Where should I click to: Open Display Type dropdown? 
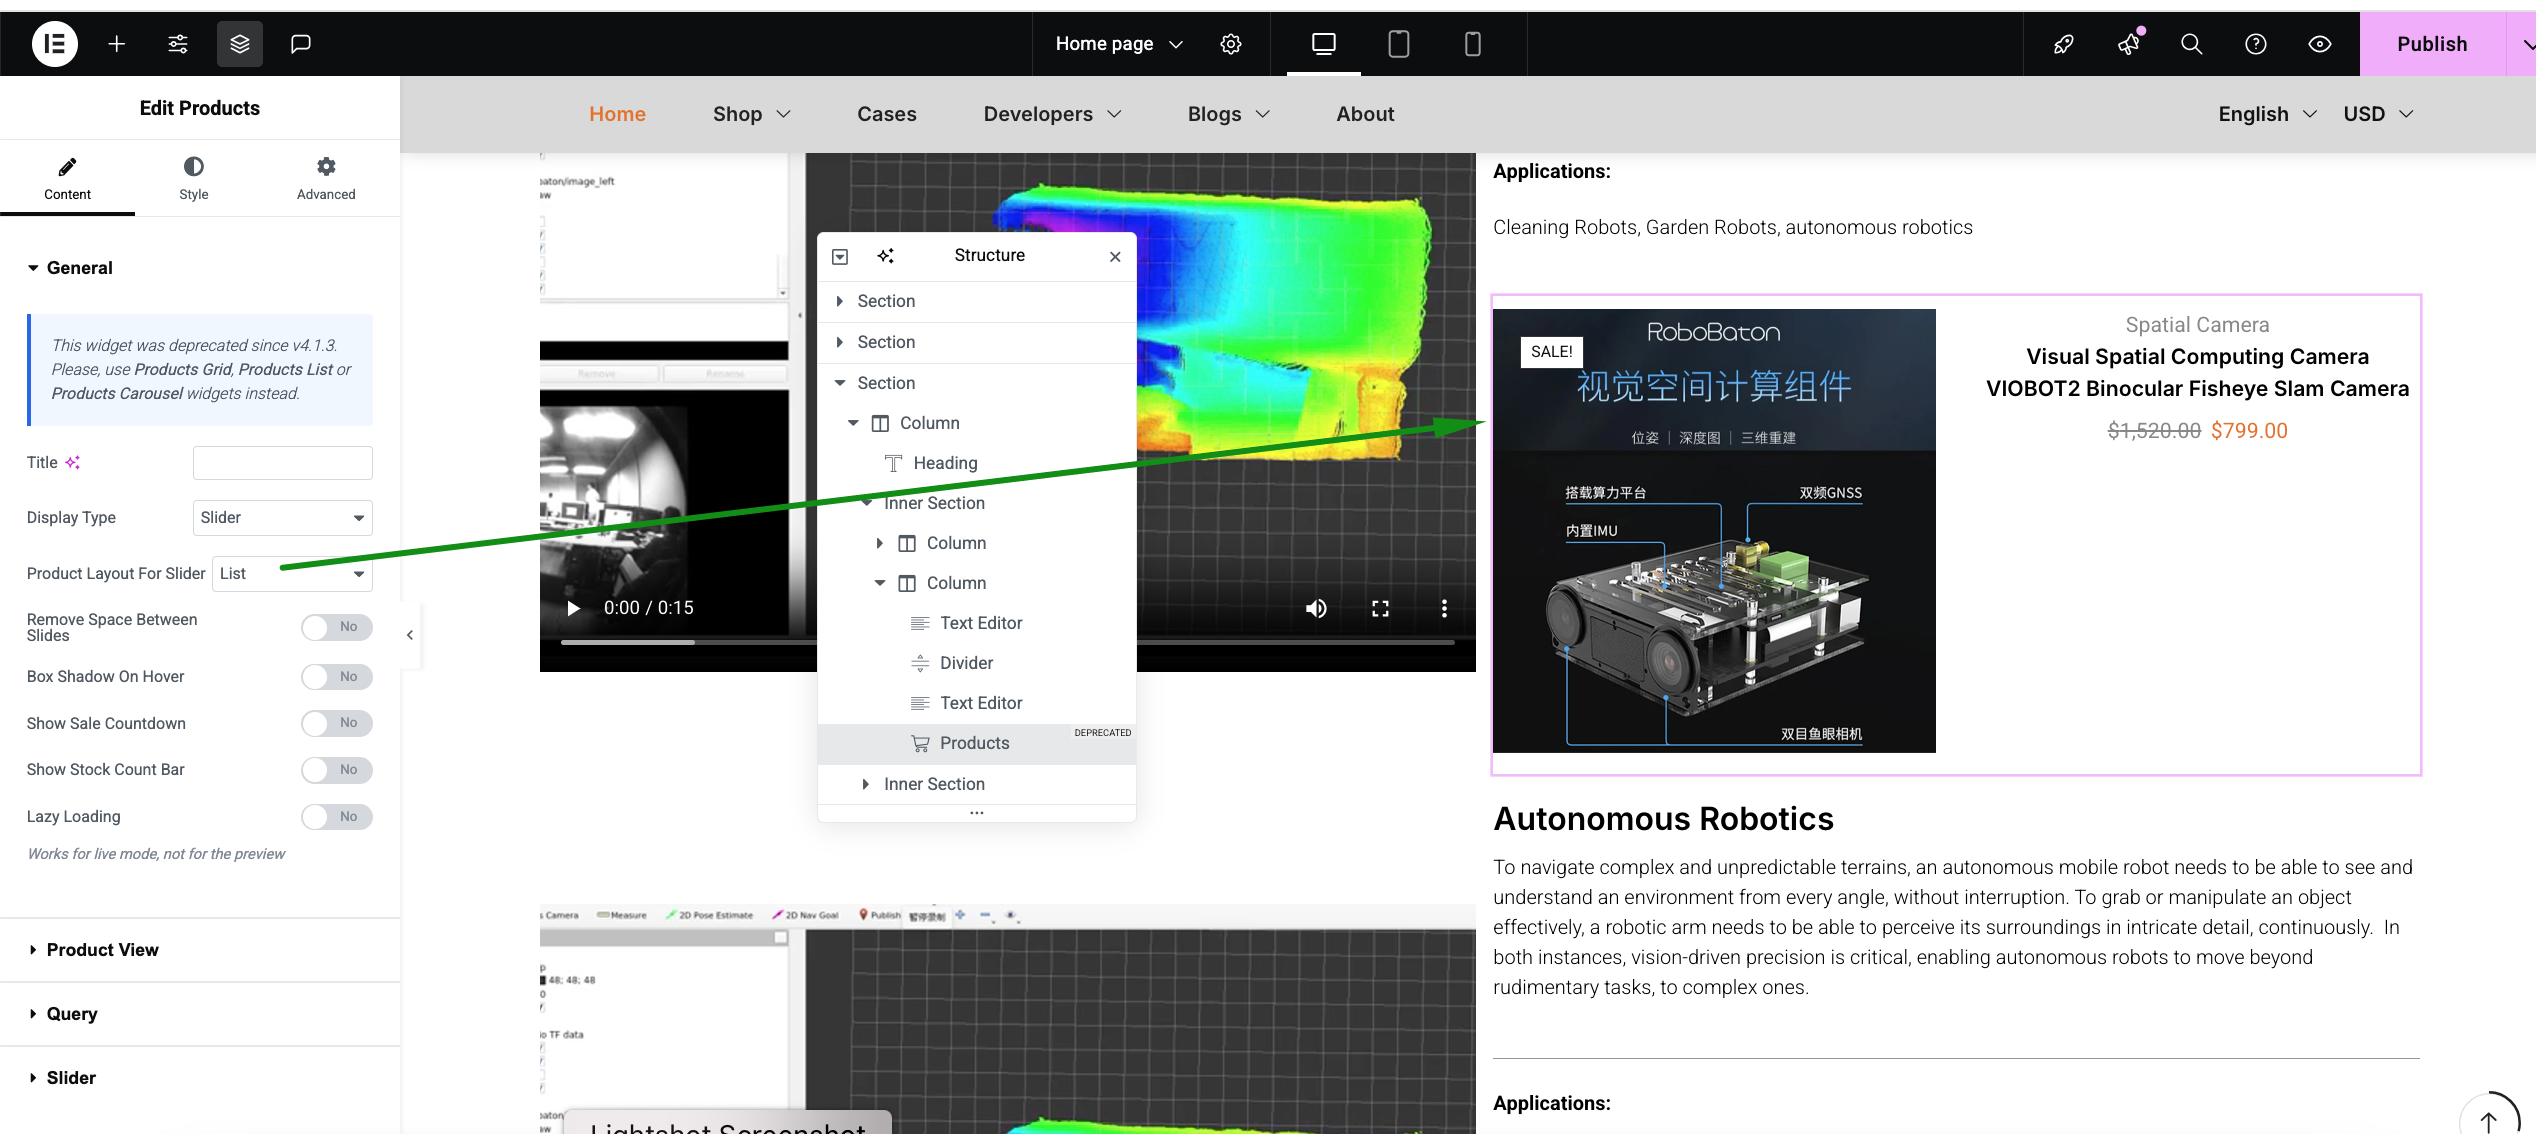283,518
